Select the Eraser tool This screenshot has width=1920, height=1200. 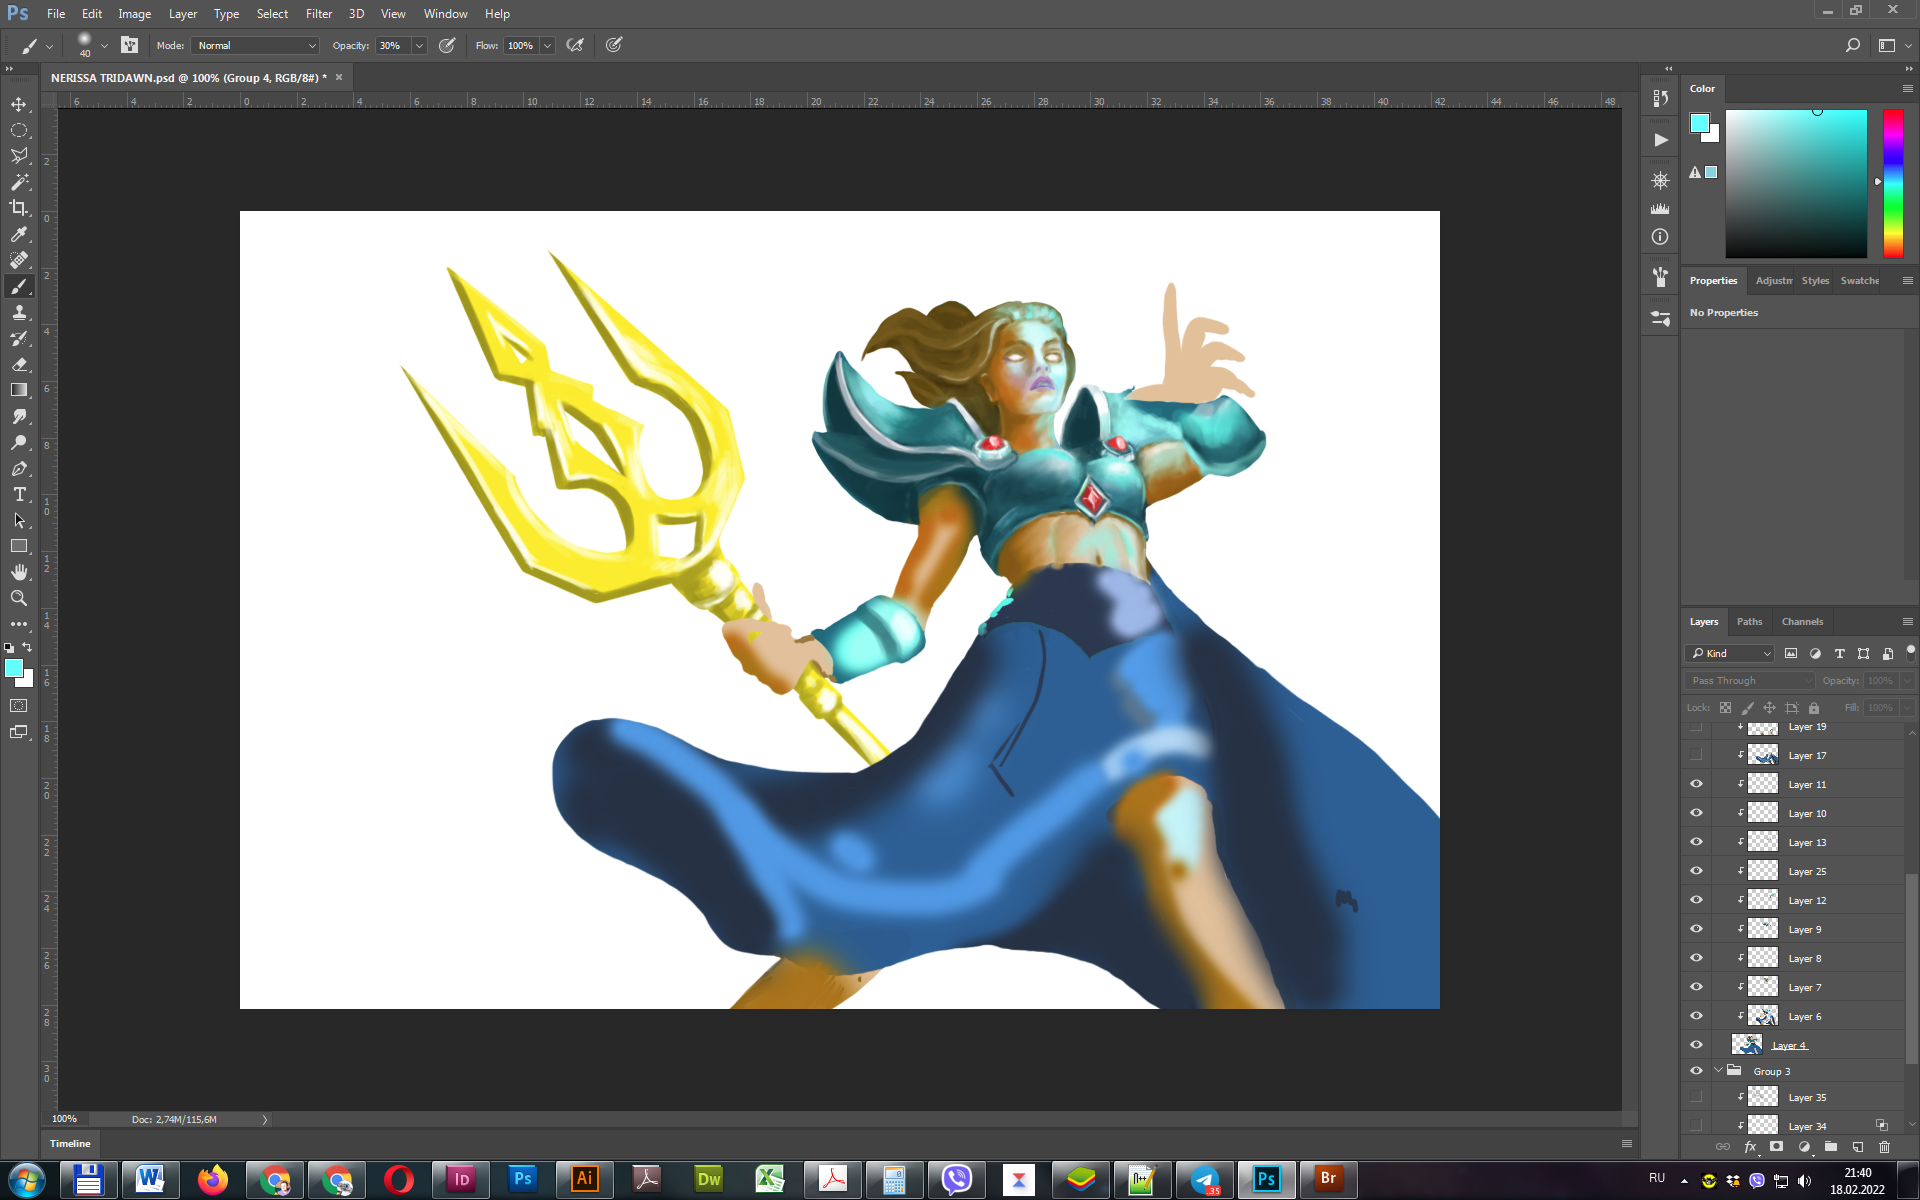[x=19, y=364]
